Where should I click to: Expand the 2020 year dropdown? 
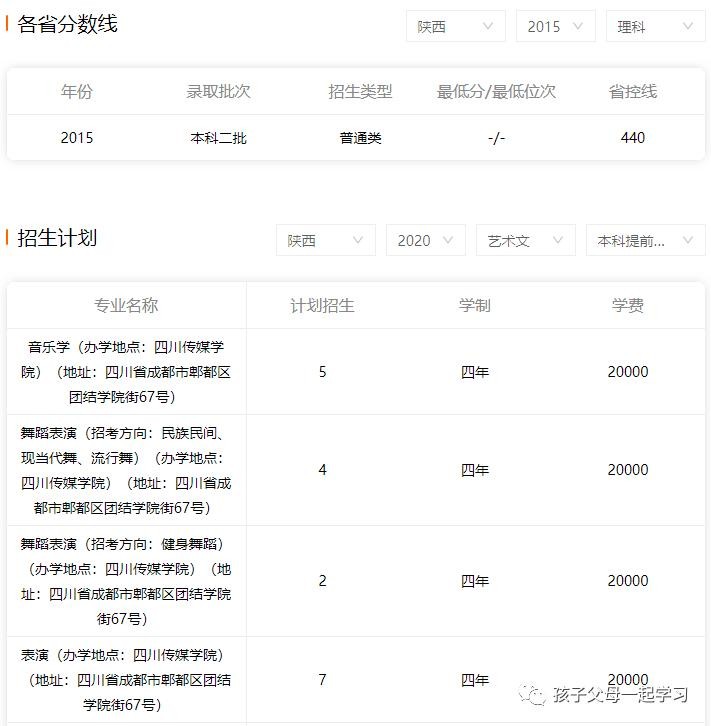pos(425,240)
